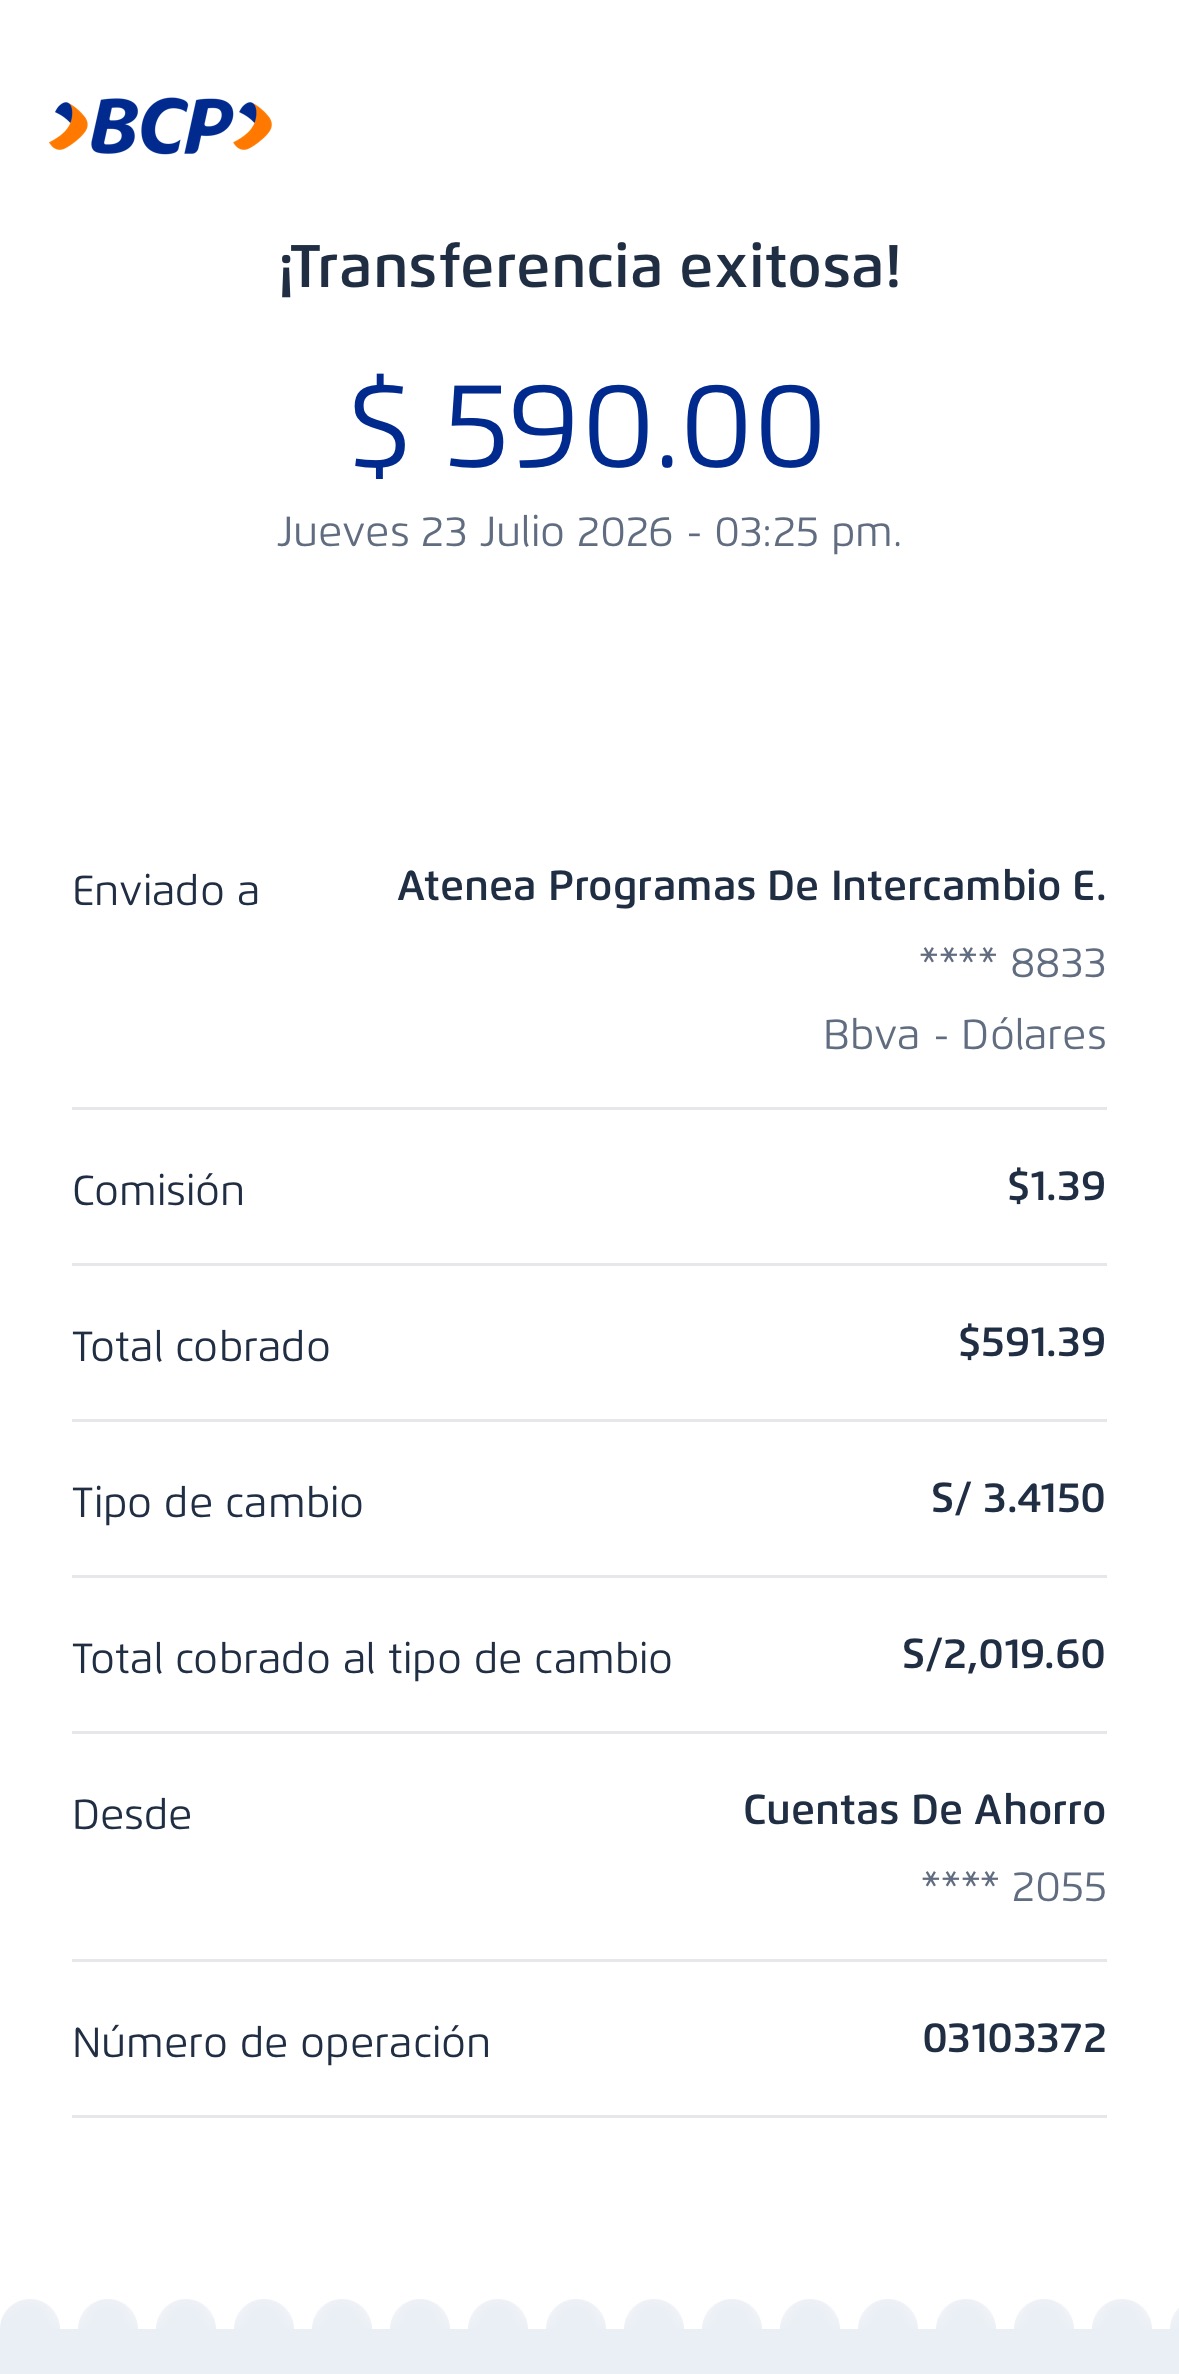Tap the Comisión label
This screenshot has width=1179, height=2374.
[159, 1190]
